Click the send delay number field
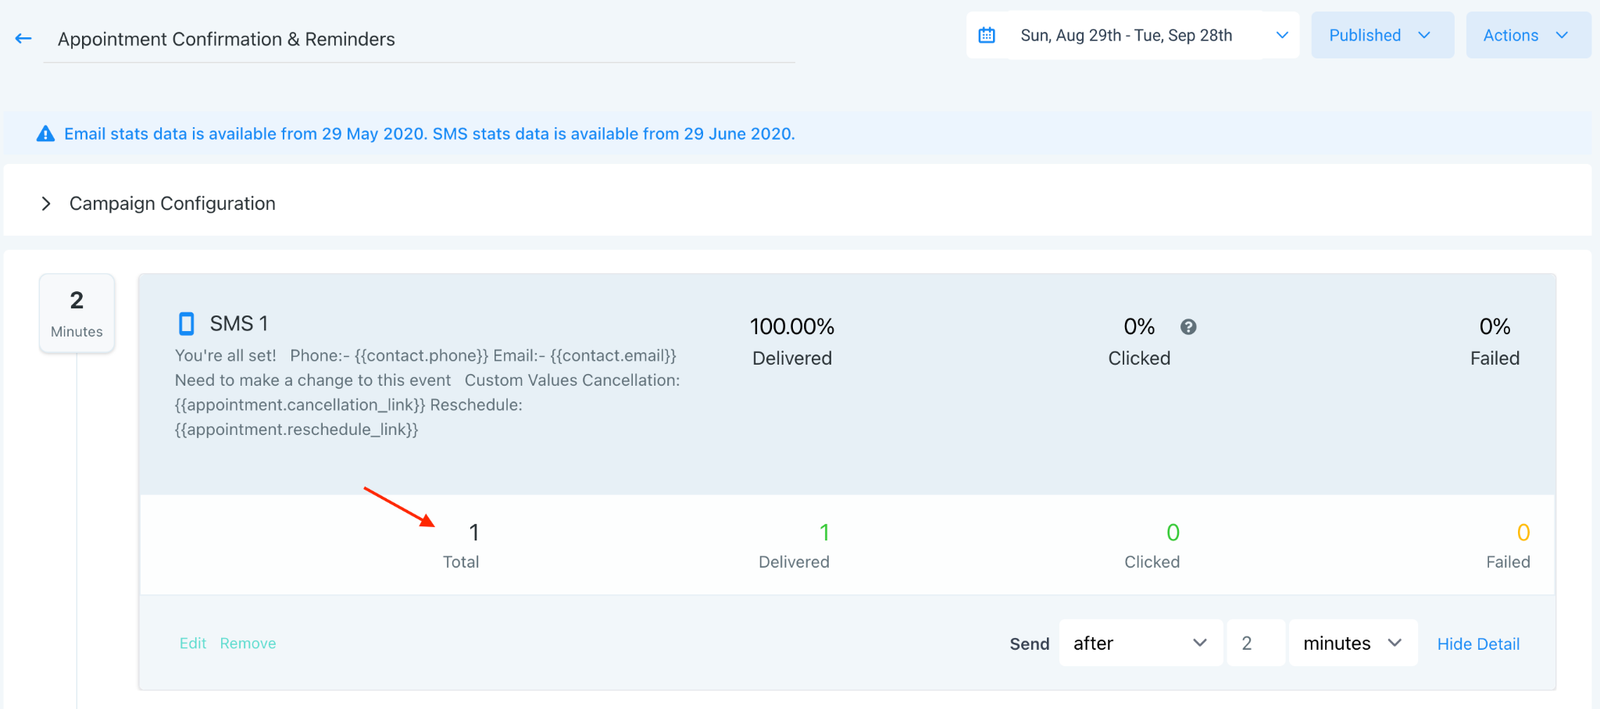This screenshot has height=709, width=1600. tap(1254, 643)
